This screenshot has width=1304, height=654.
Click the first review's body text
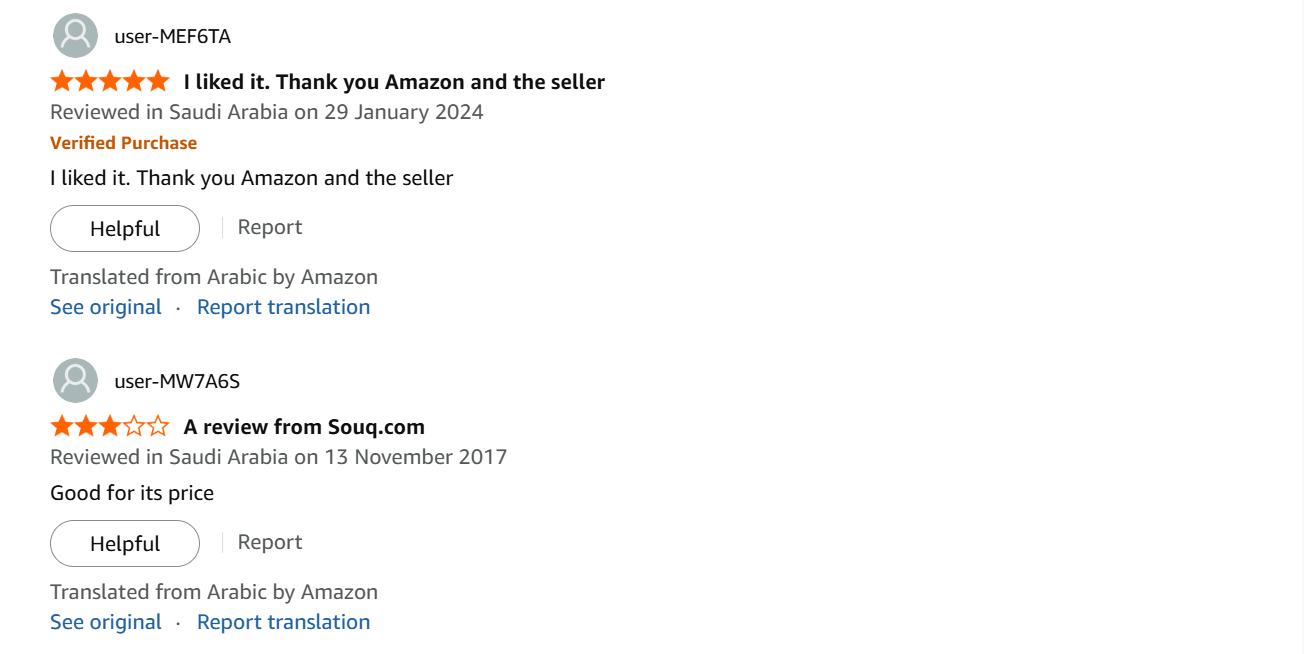pyautogui.click(x=252, y=178)
